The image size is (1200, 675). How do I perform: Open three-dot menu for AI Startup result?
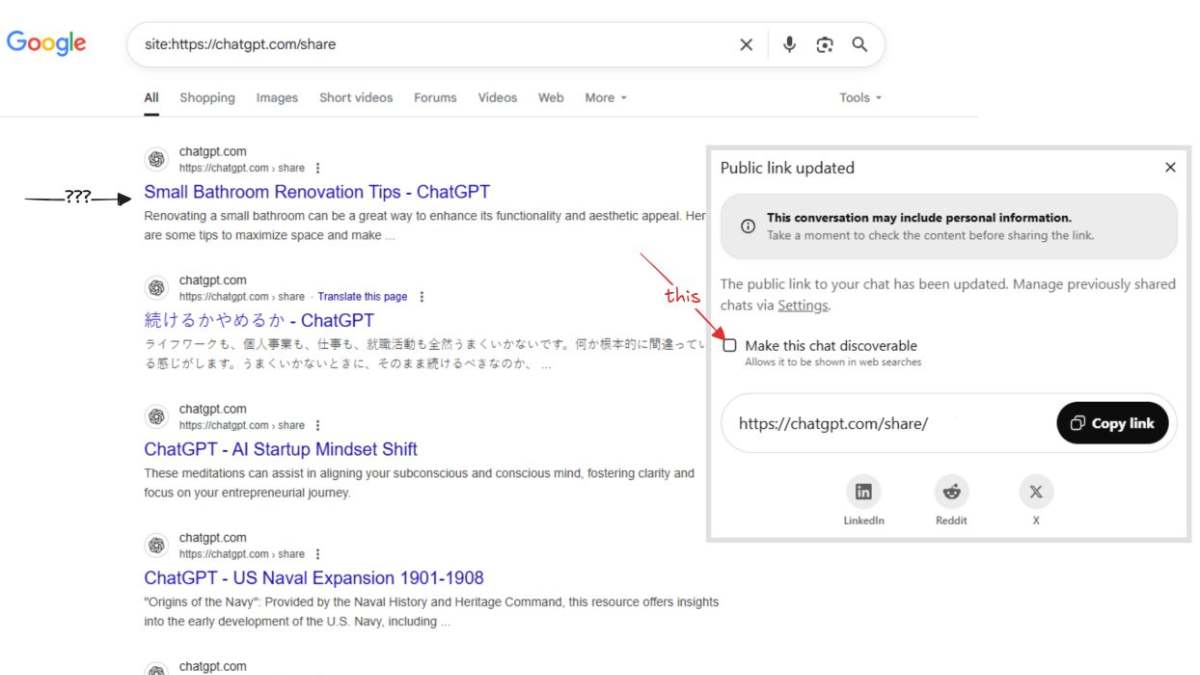[318, 425]
